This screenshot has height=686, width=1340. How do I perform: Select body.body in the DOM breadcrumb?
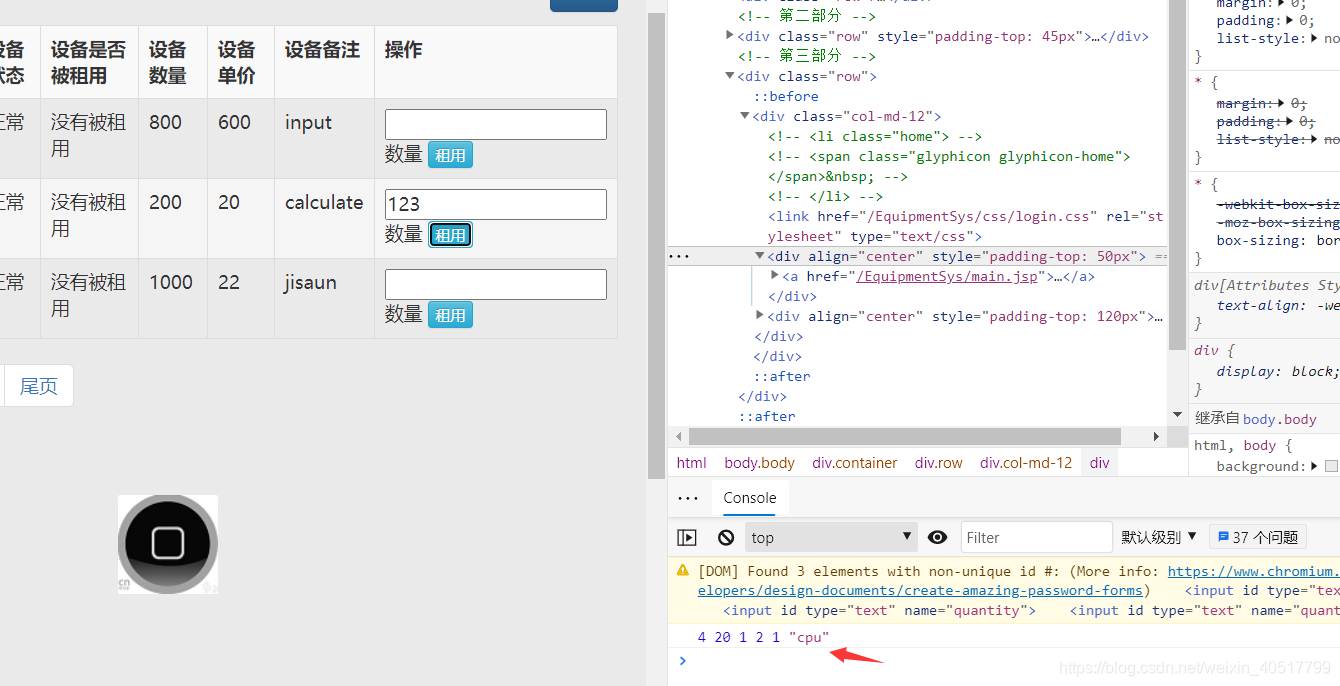(759, 463)
